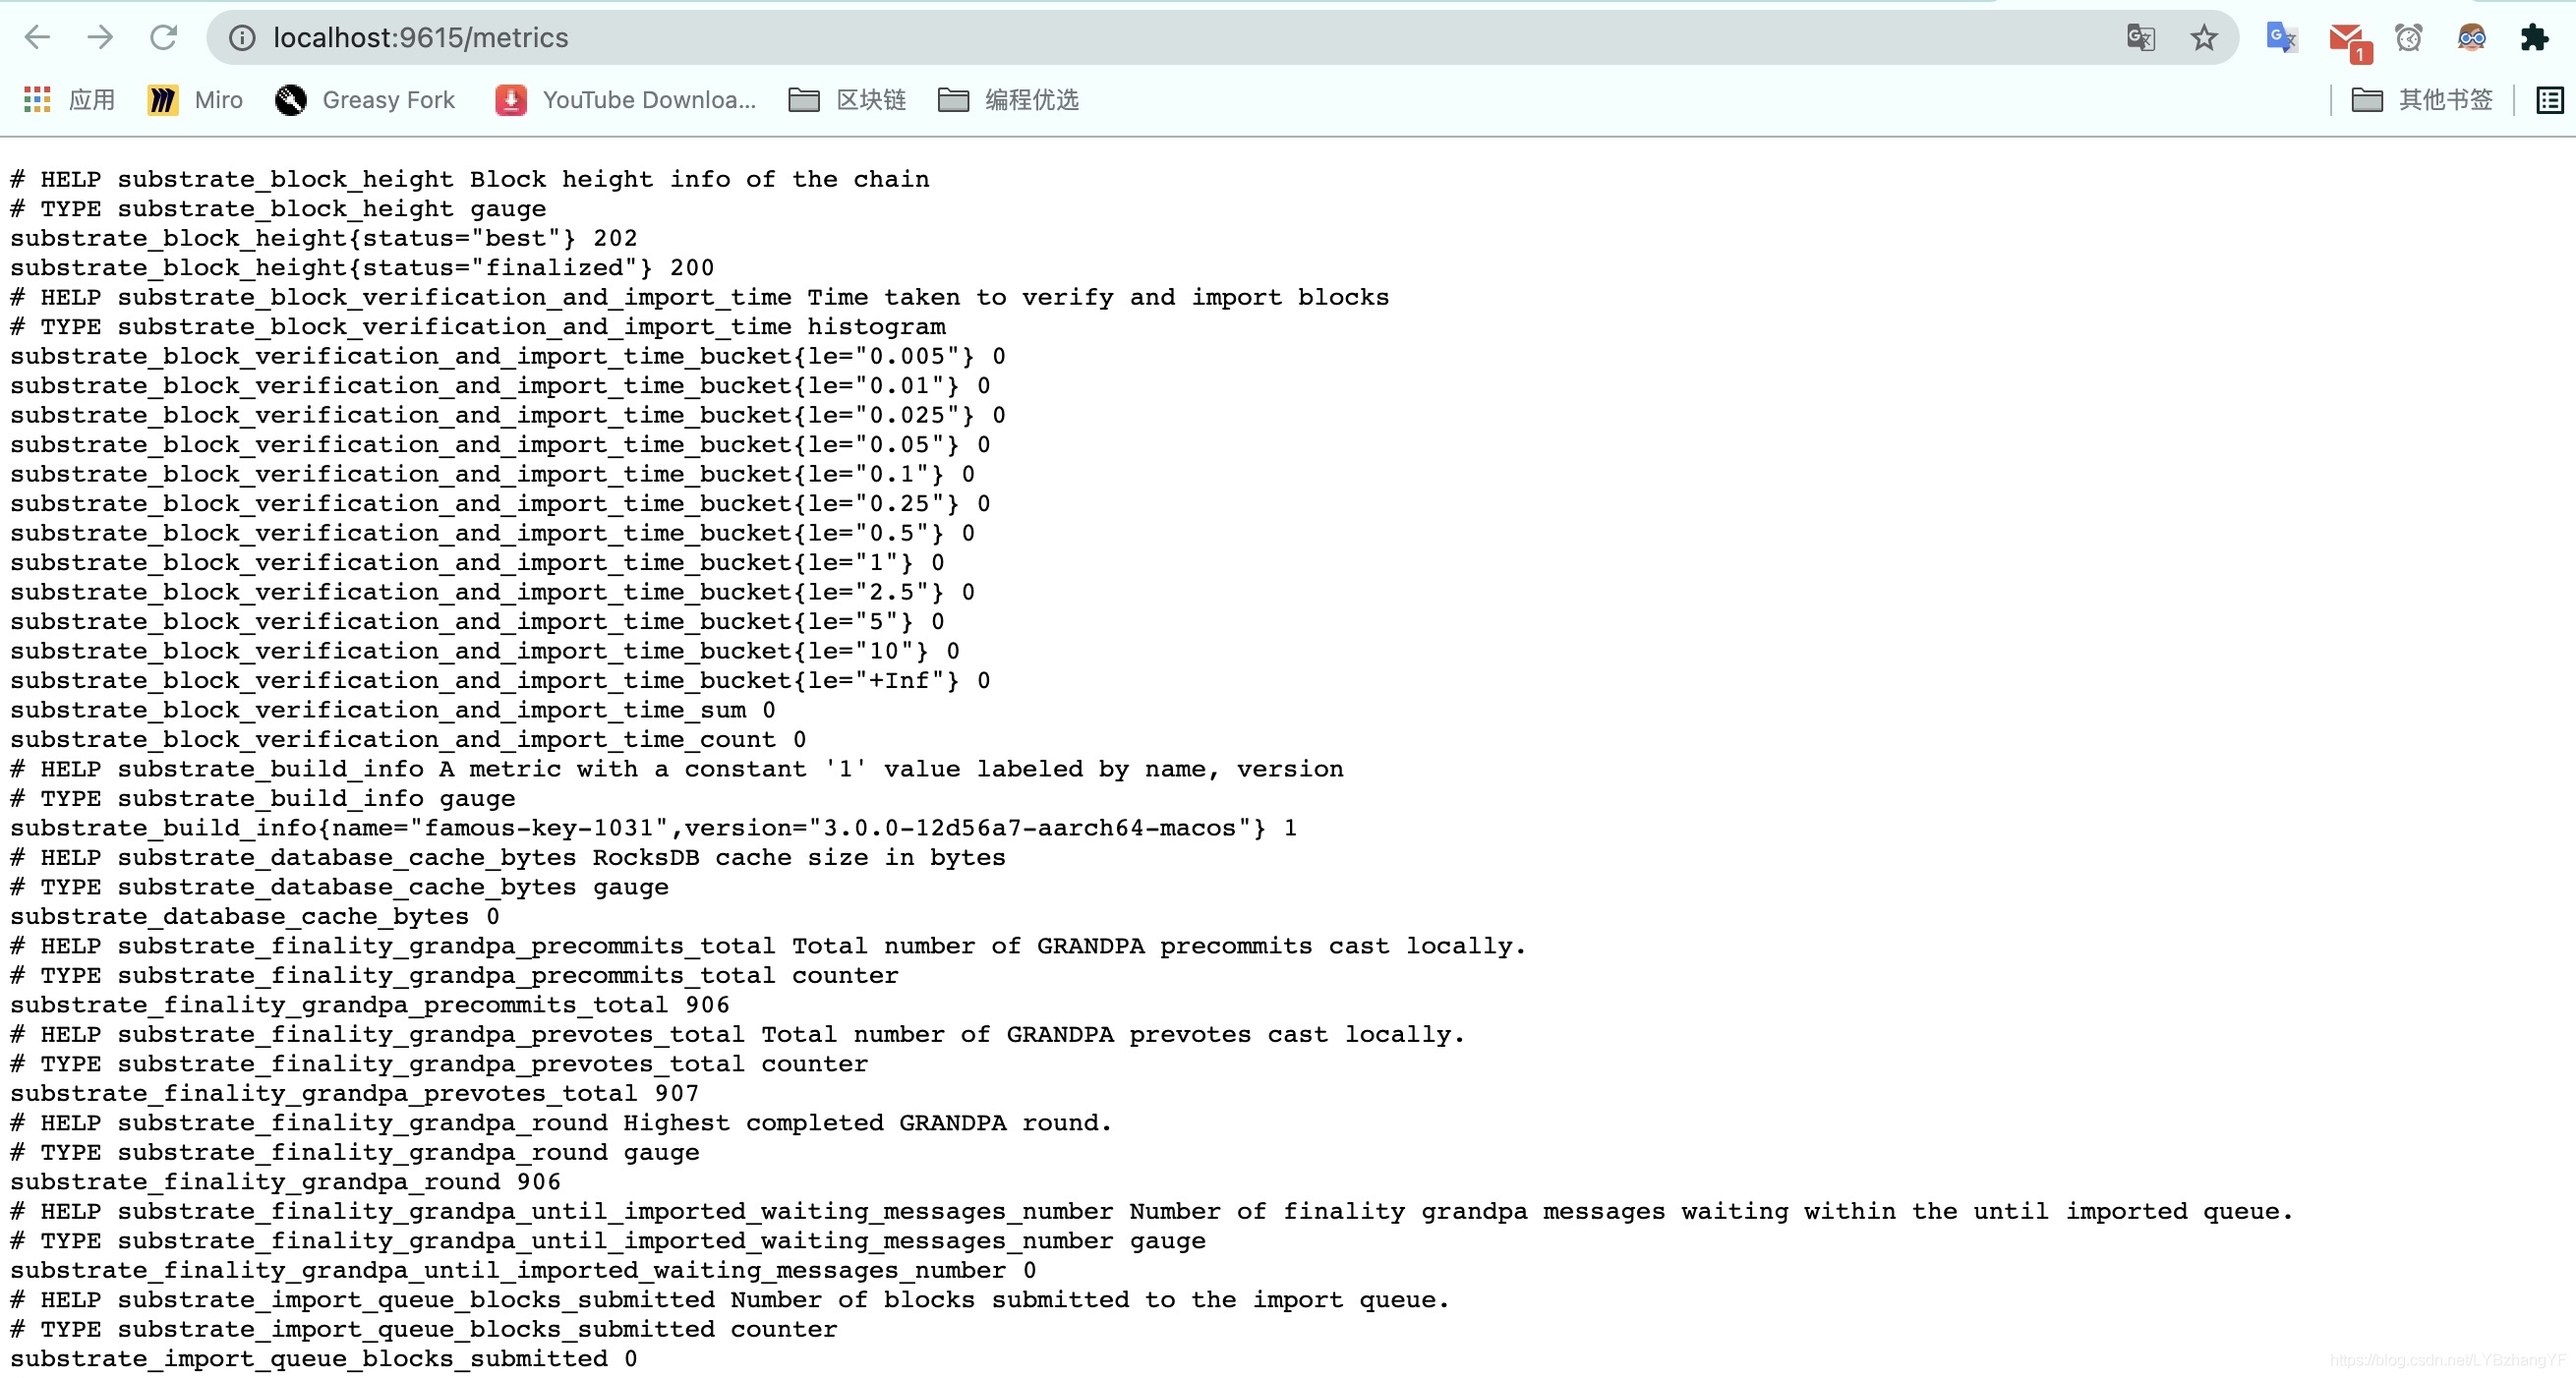Open the 编程优选 bookmark folder
The image size is (2576, 1378).
[x=1009, y=100]
